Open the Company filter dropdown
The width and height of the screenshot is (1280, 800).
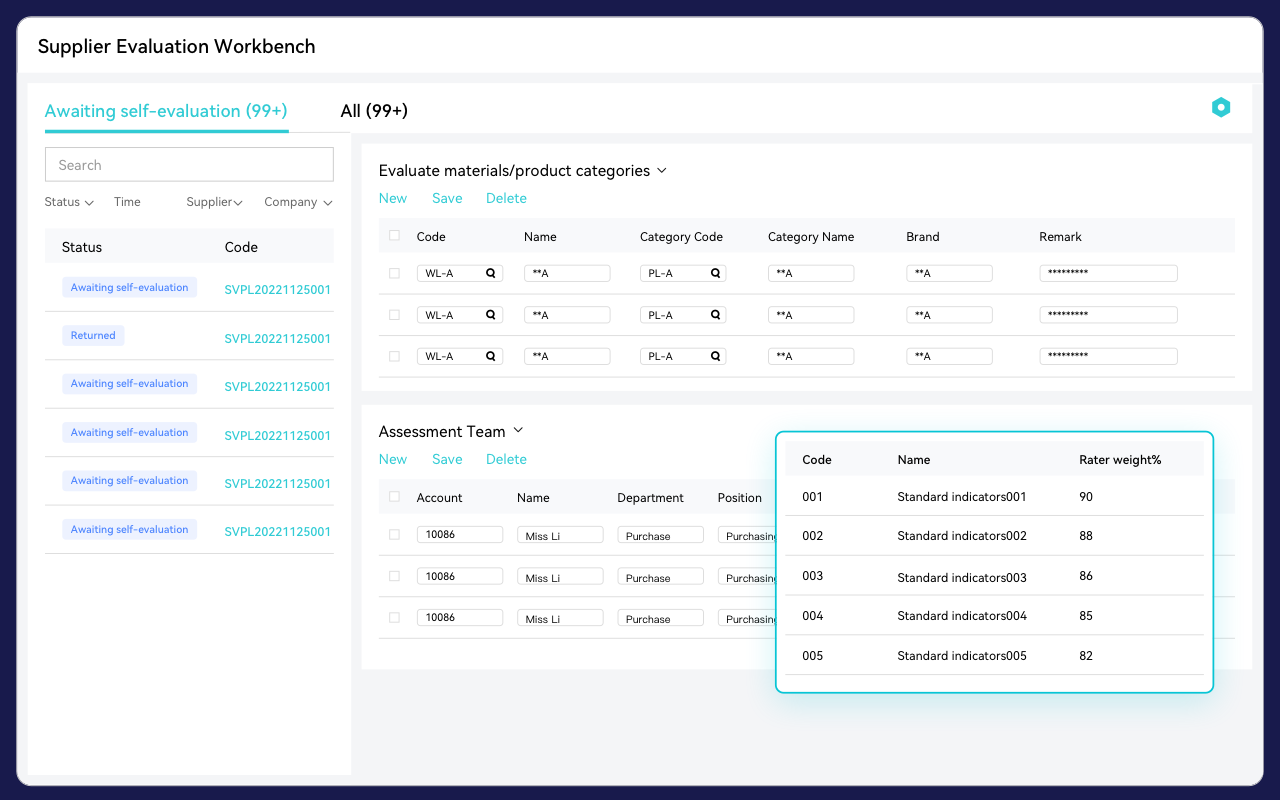click(x=298, y=202)
